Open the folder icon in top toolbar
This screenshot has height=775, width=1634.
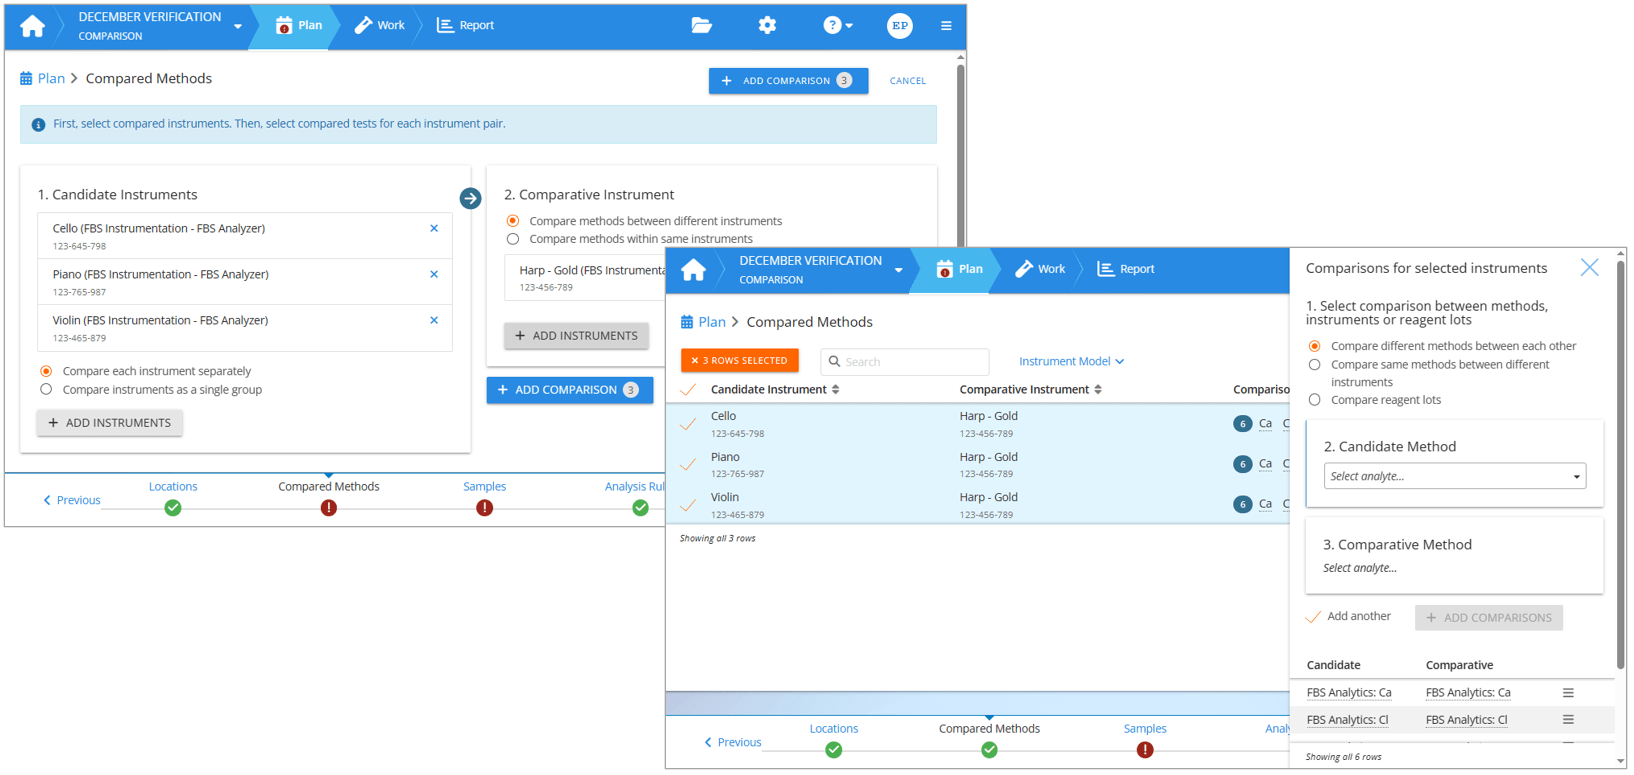click(701, 26)
